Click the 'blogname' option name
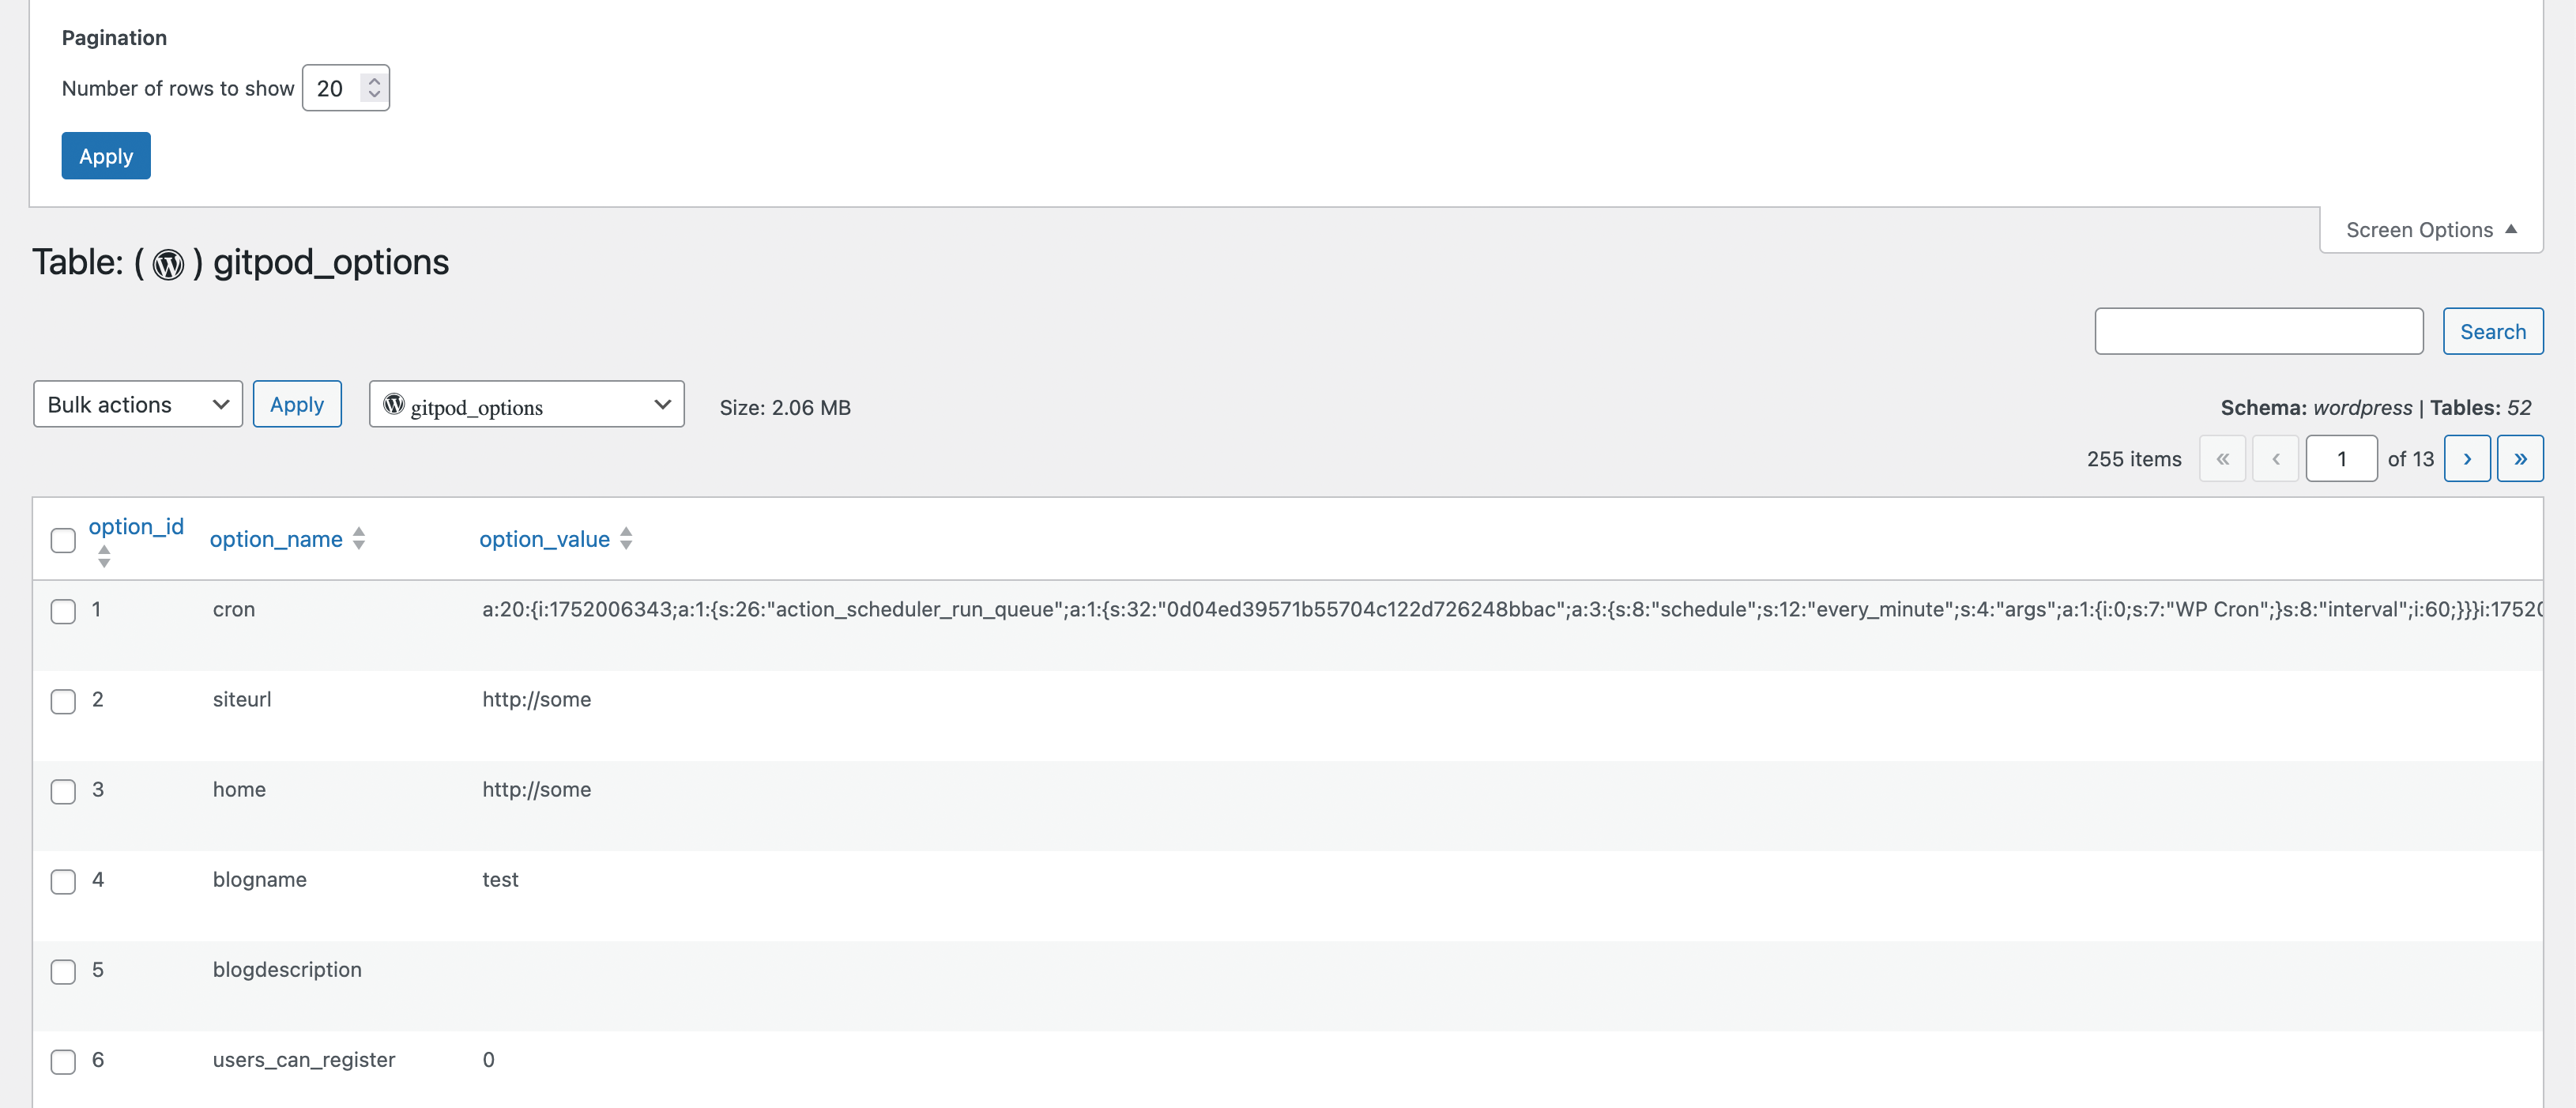This screenshot has width=2576, height=1108. click(x=260, y=879)
